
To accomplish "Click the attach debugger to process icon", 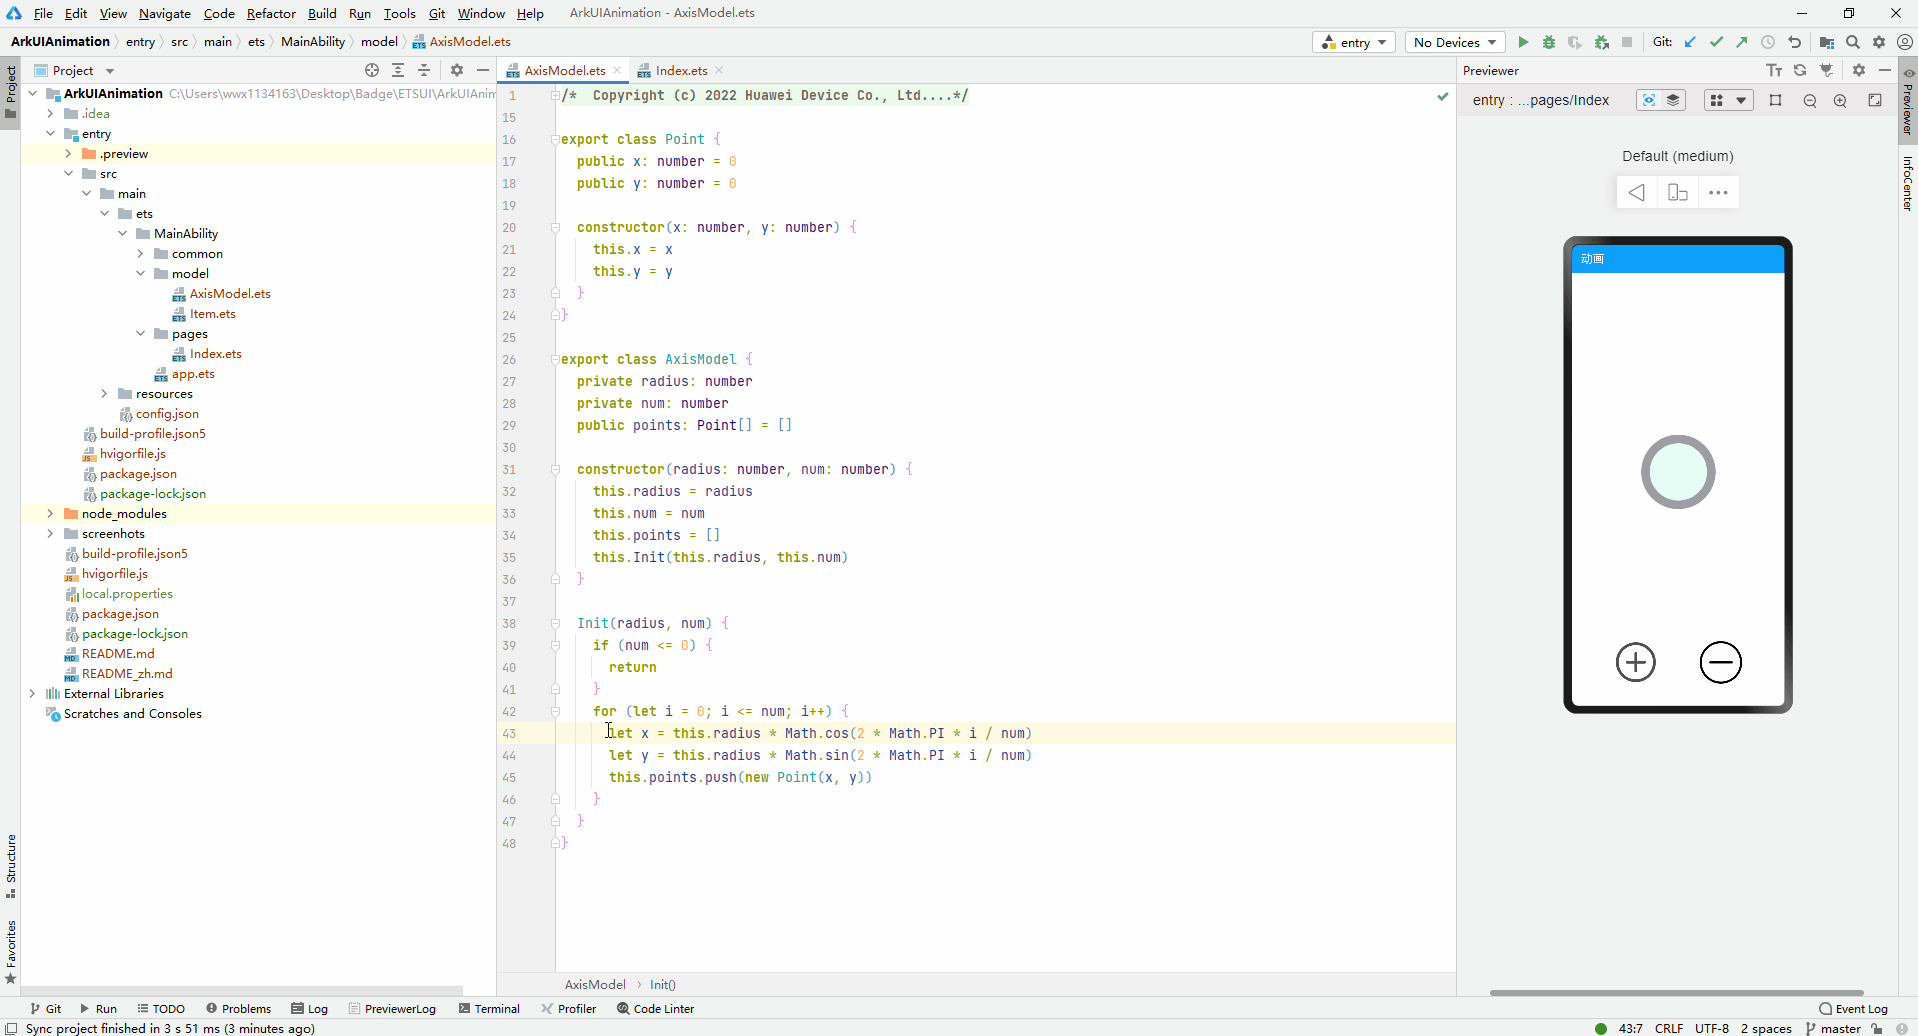I will 1601,42.
